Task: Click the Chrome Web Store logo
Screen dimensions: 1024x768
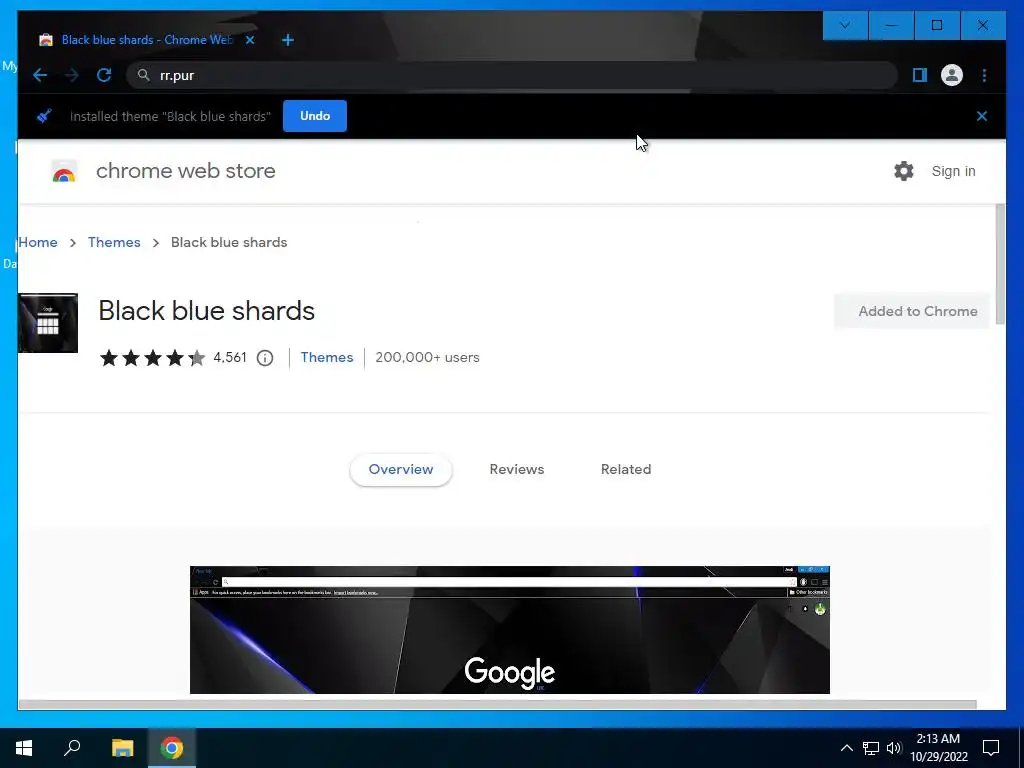Action: pyautogui.click(x=64, y=171)
